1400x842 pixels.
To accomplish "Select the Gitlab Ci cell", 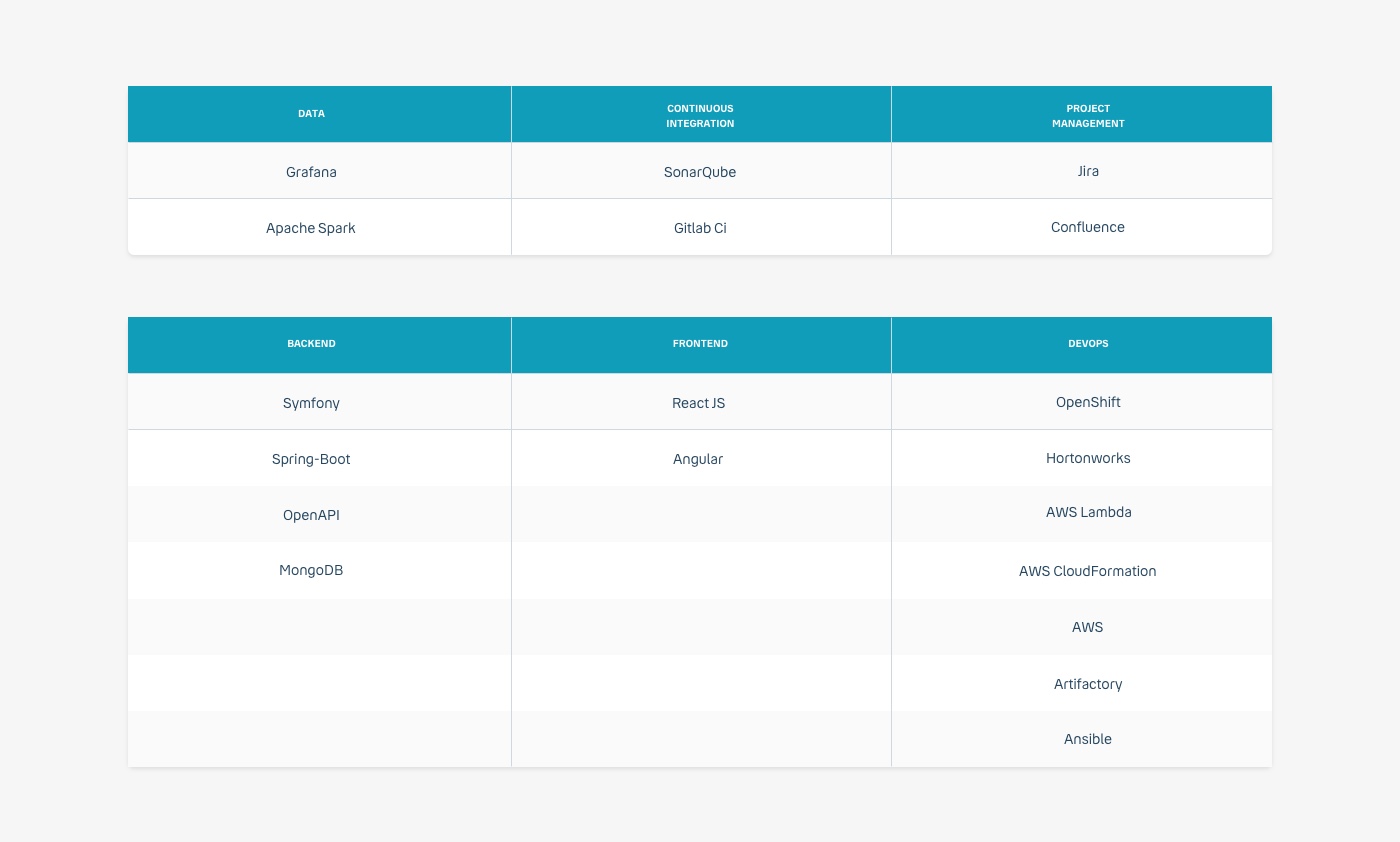I will tap(701, 227).
